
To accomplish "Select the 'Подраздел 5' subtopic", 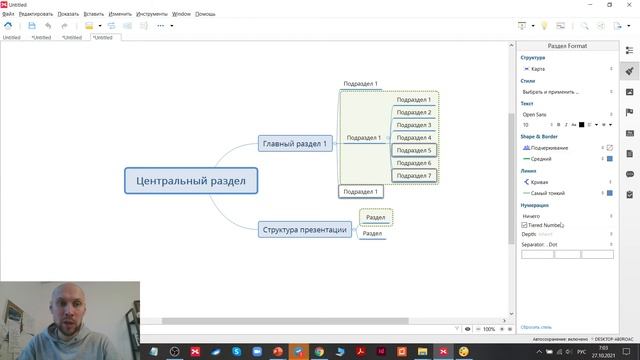I will 414,150.
